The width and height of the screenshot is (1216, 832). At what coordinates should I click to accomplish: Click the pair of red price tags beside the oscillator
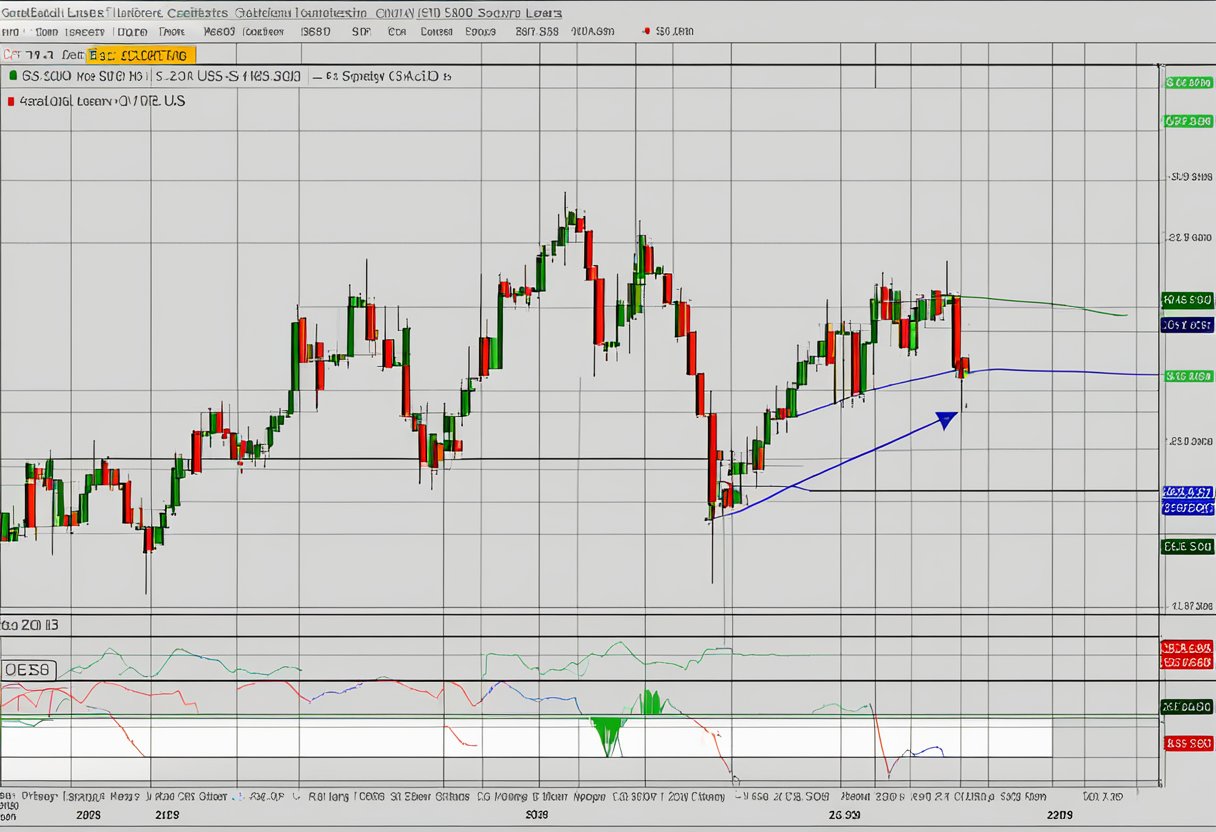point(1186,655)
